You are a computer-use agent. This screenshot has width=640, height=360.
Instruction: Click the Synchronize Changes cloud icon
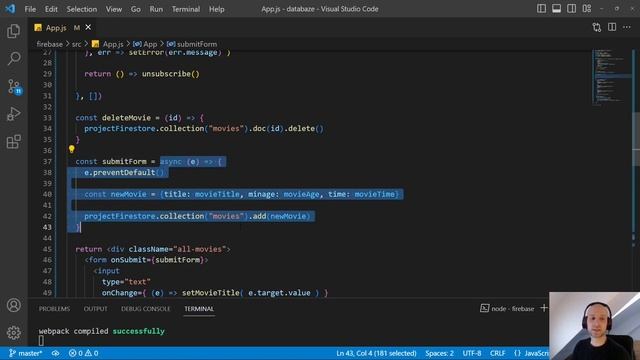point(56,353)
